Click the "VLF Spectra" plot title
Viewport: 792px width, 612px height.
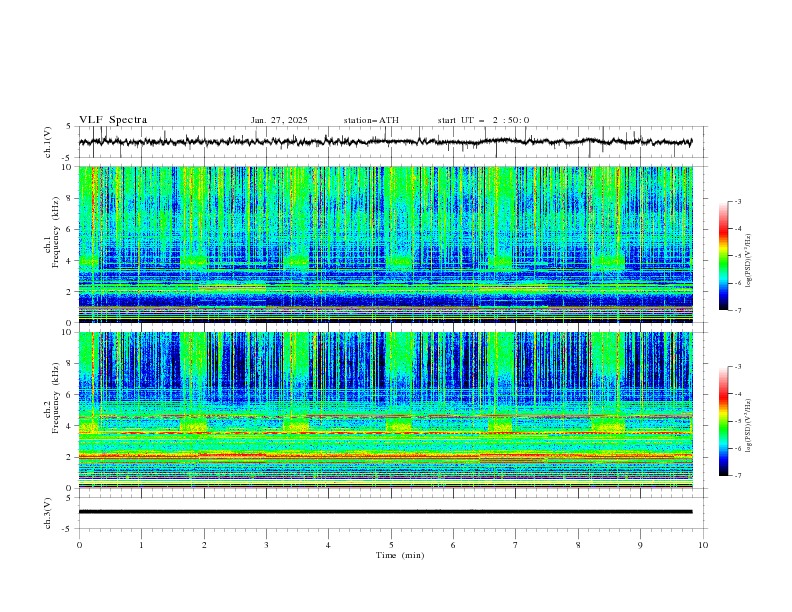click(113, 120)
